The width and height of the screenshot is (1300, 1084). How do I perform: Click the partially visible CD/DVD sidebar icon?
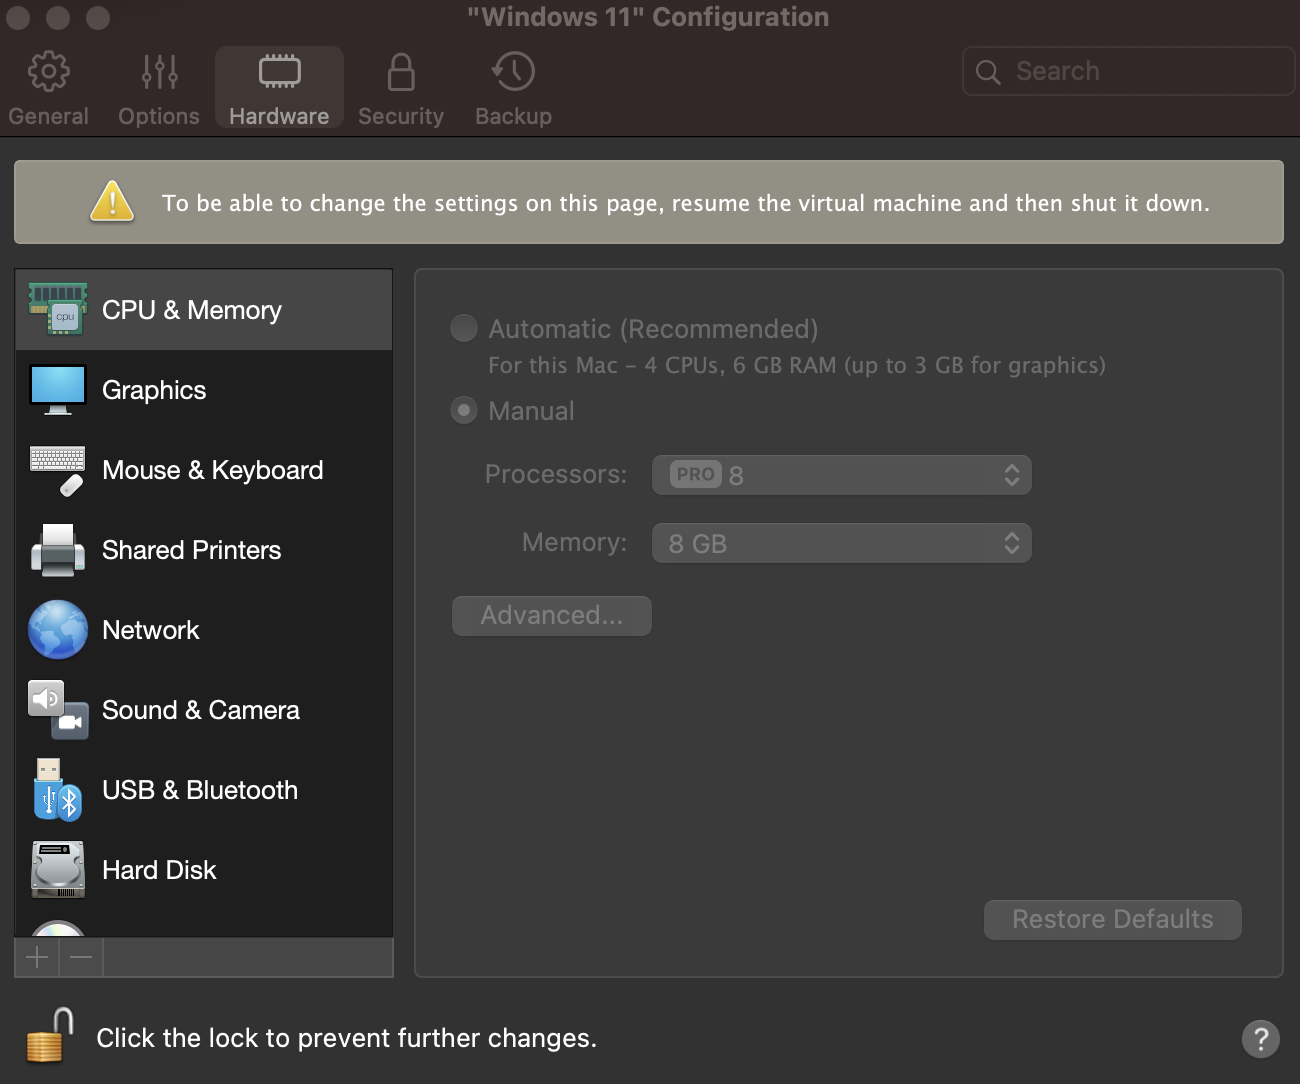(58, 929)
